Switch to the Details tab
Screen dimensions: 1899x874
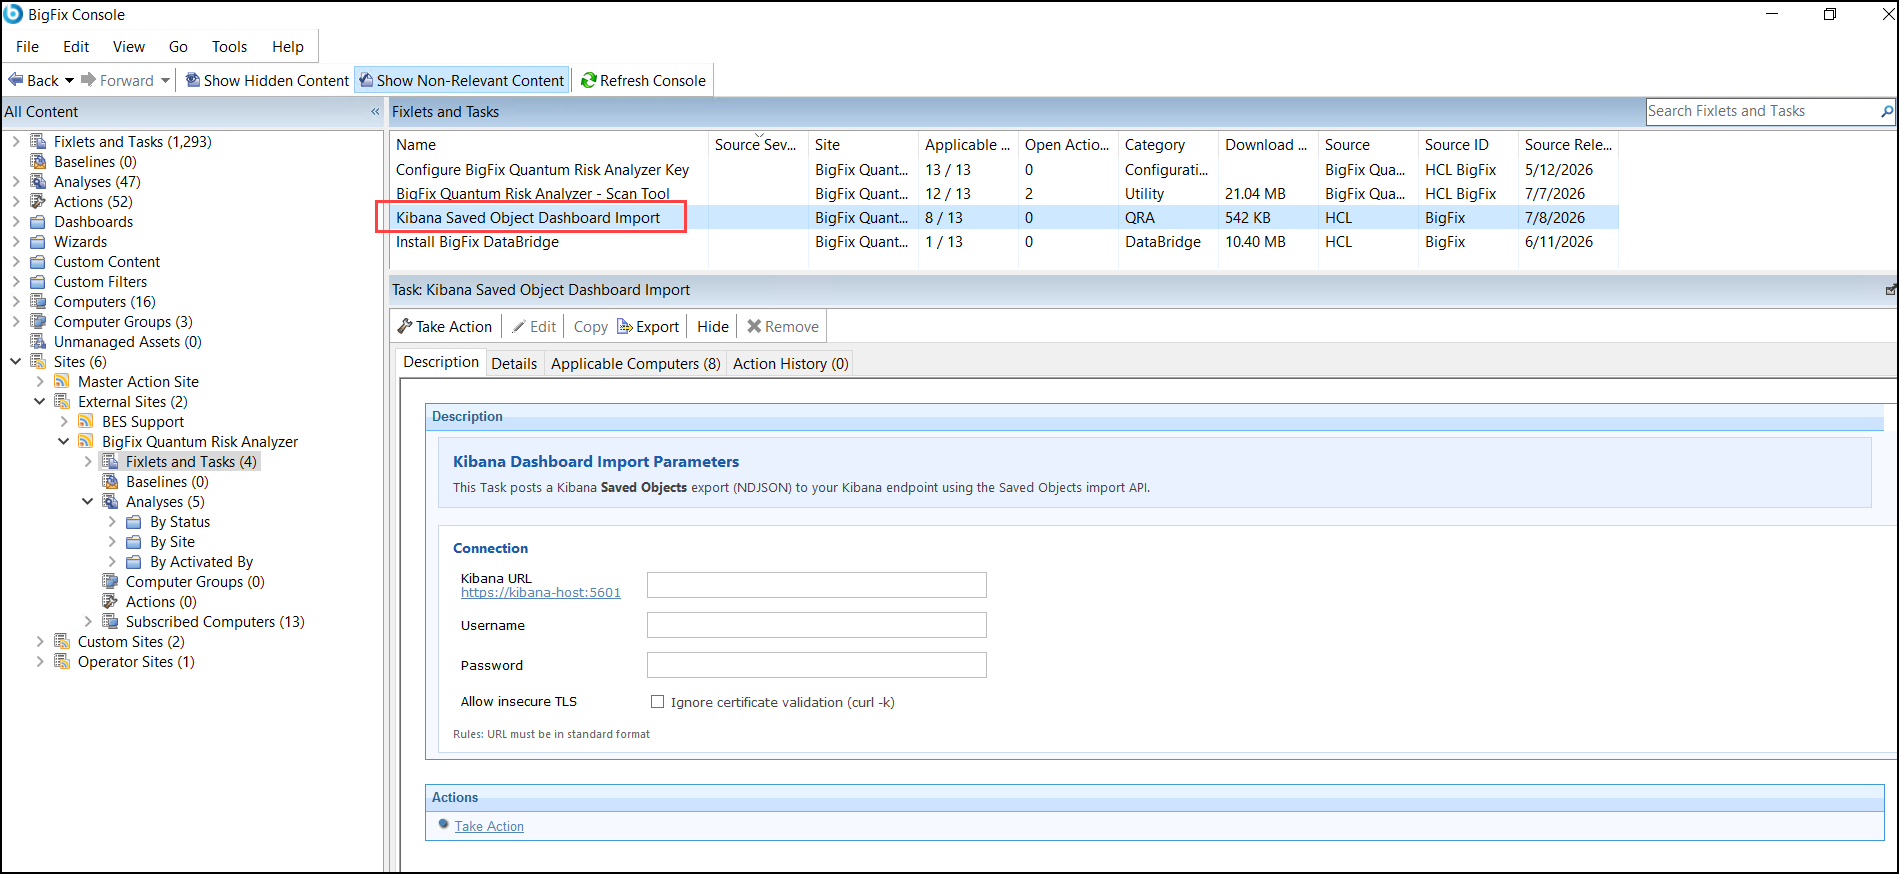coord(514,364)
